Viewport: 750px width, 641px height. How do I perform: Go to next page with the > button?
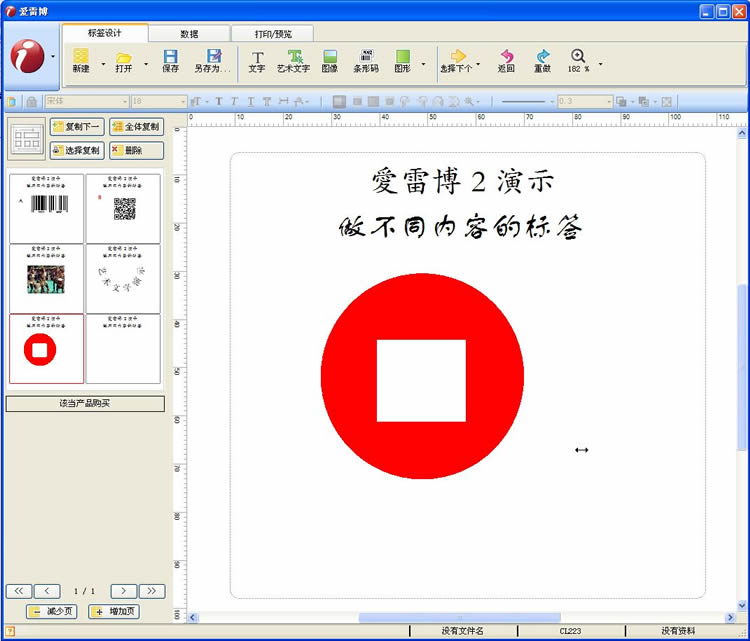click(123, 591)
